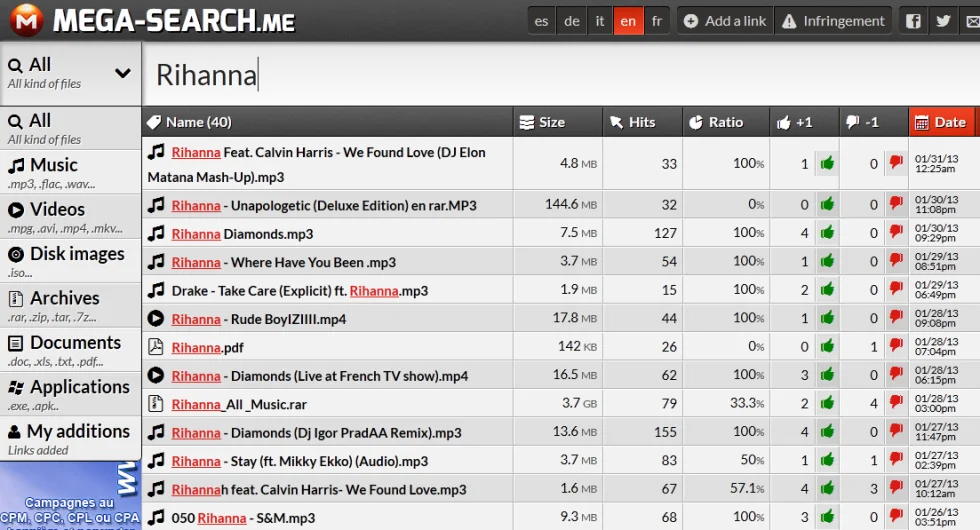Filter results by Applications

pos(70,394)
